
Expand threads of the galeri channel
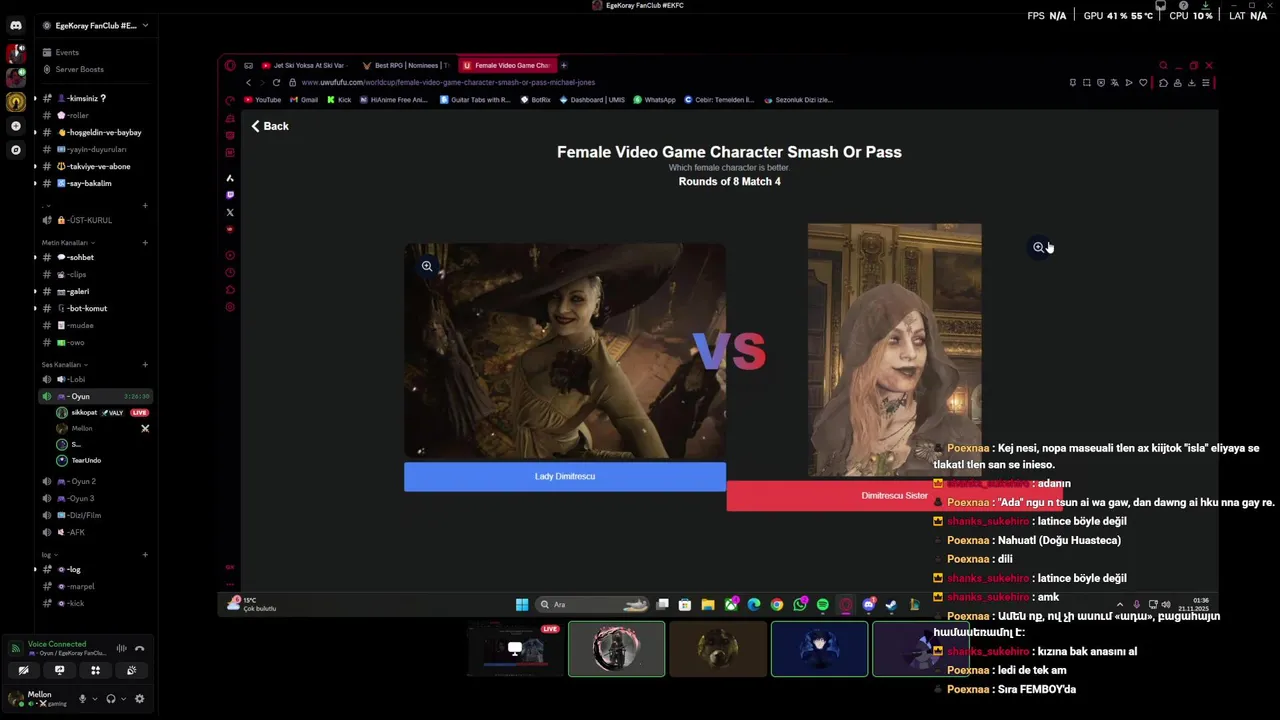tap(35, 291)
